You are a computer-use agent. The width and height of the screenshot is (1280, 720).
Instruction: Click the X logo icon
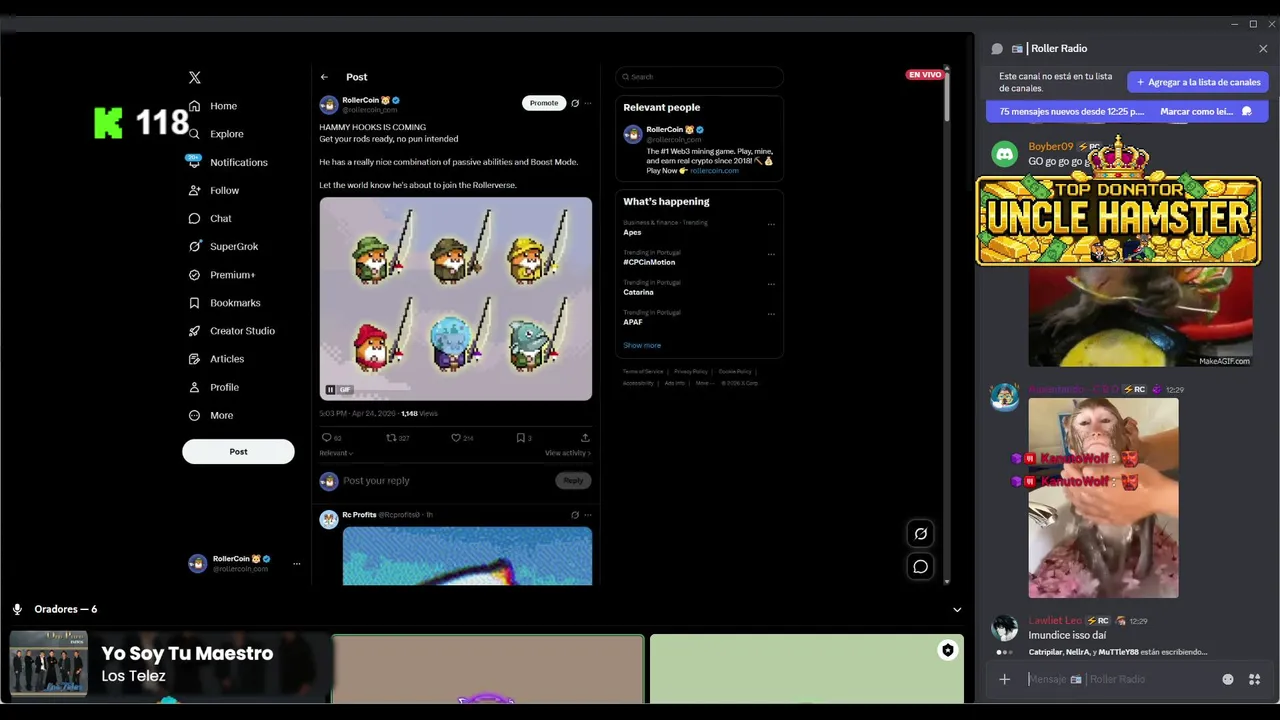click(x=195, y=77)
